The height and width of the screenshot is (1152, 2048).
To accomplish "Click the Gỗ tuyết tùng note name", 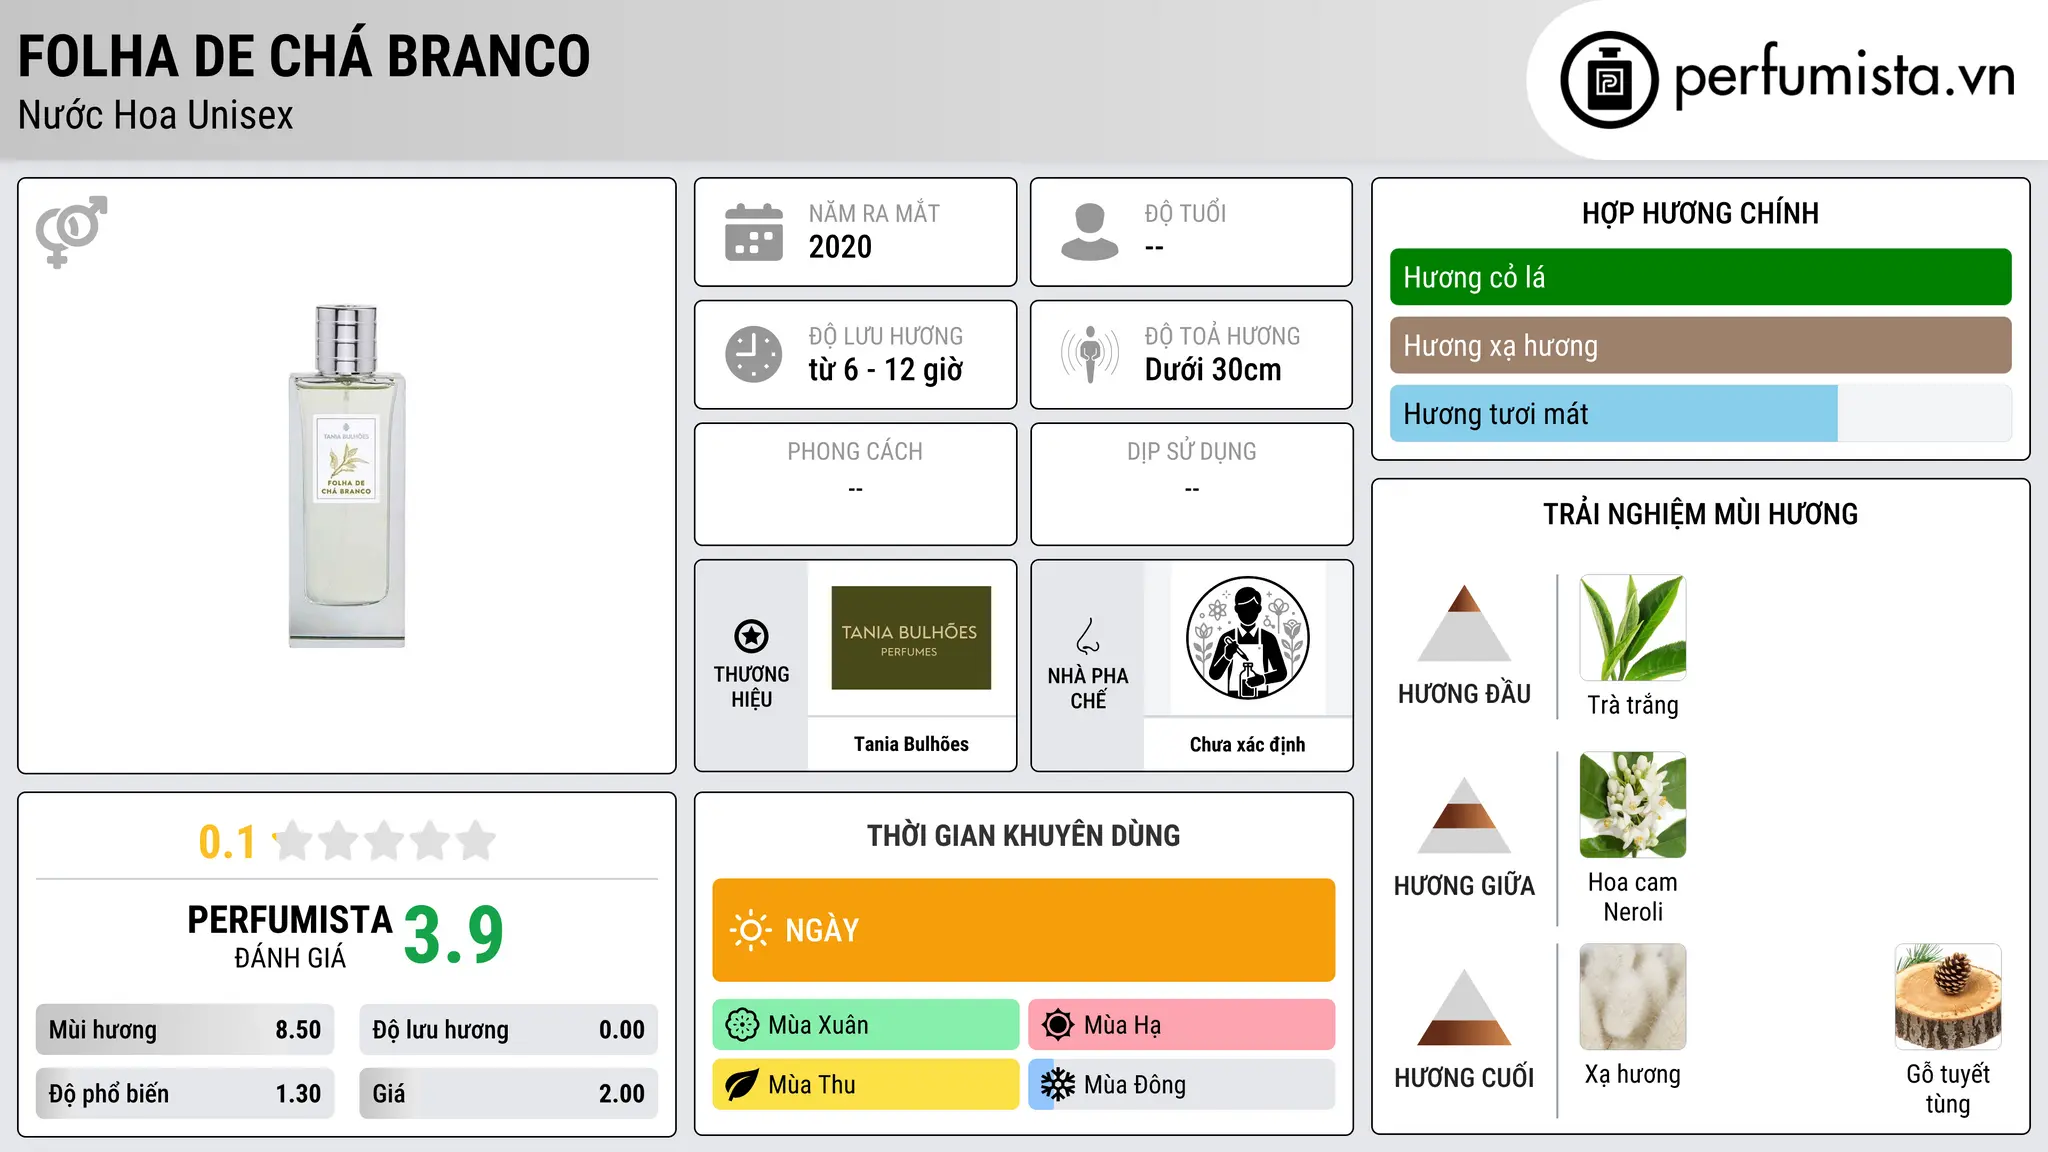I will pos(1948,1089).
